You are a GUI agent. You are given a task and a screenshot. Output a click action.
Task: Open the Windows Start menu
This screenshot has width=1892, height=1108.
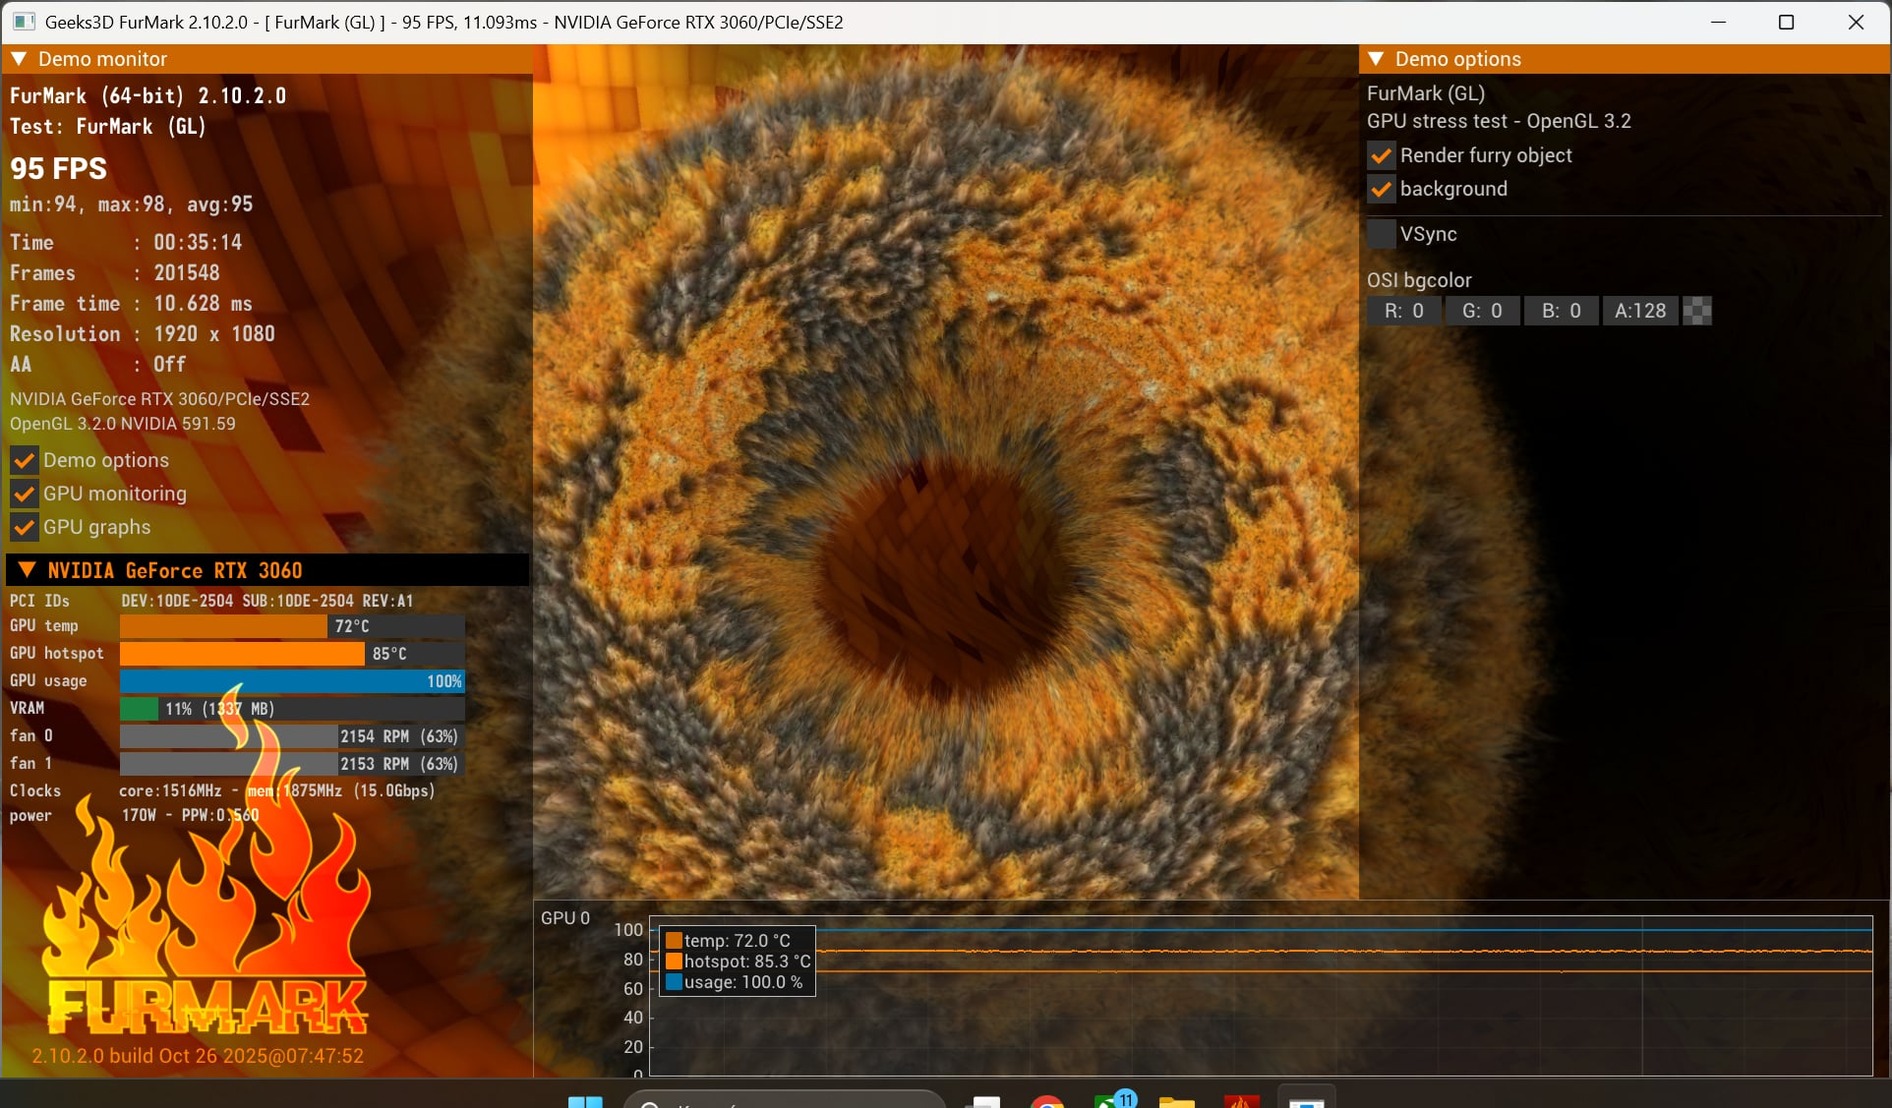point(585,1100)
